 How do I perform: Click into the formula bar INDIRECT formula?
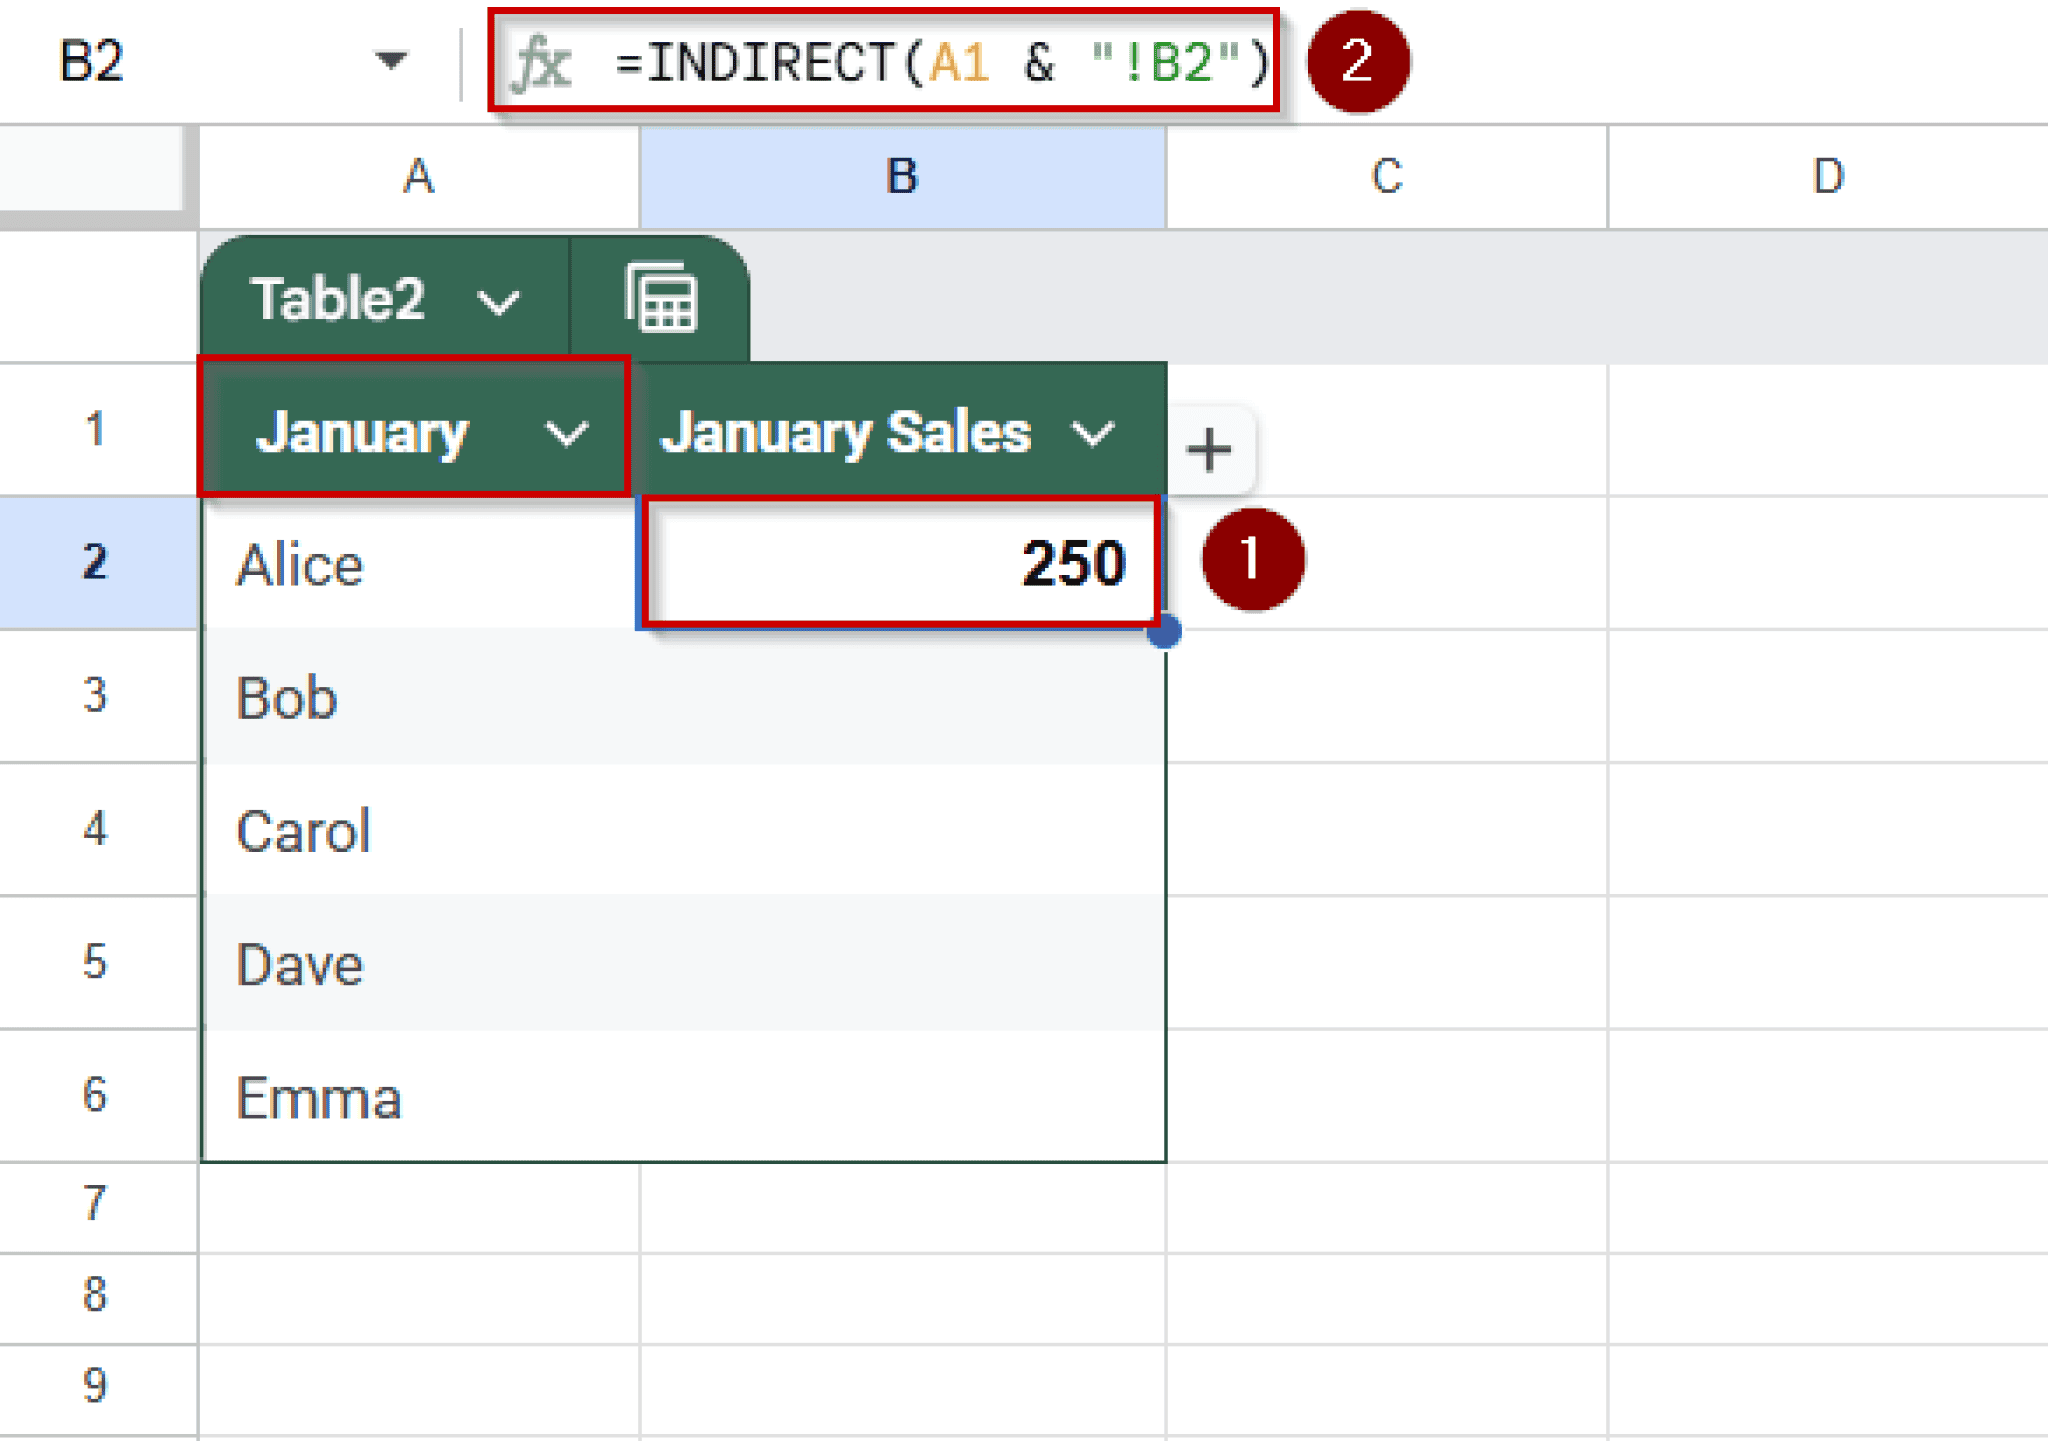coord(940,63)
